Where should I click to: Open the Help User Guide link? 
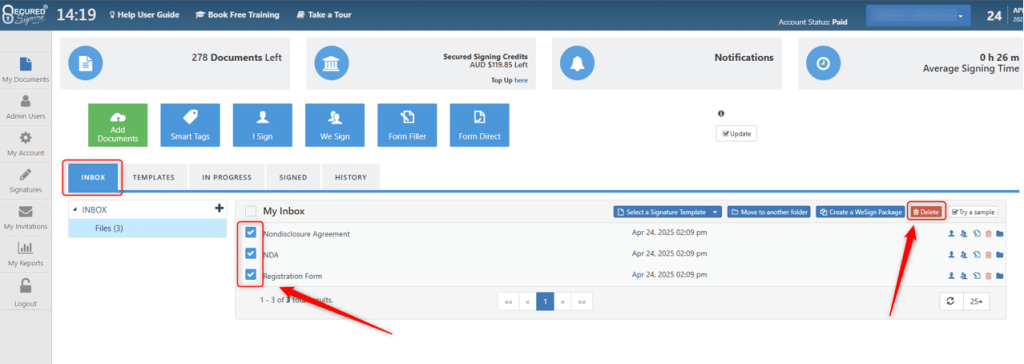pyautogui.click(x=144, y=15)
